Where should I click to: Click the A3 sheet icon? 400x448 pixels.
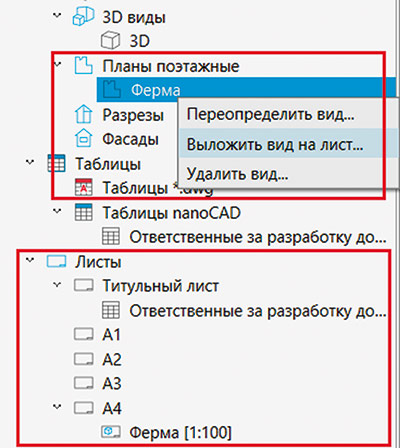click(x=83, y=383)
